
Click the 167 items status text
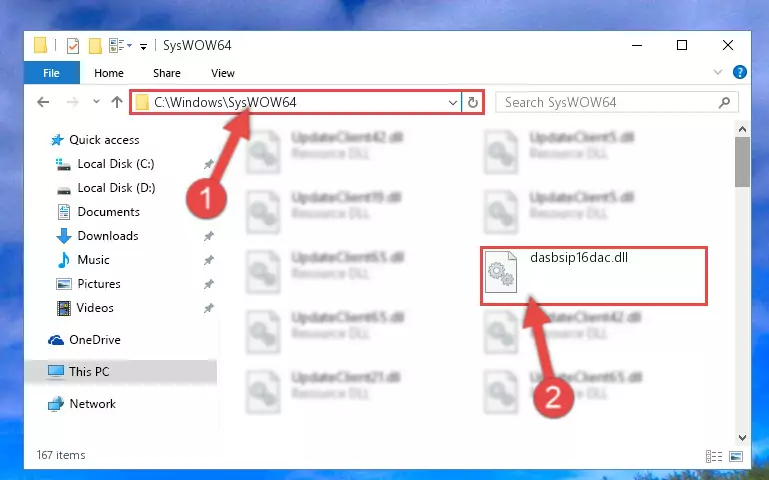point(61,455)
